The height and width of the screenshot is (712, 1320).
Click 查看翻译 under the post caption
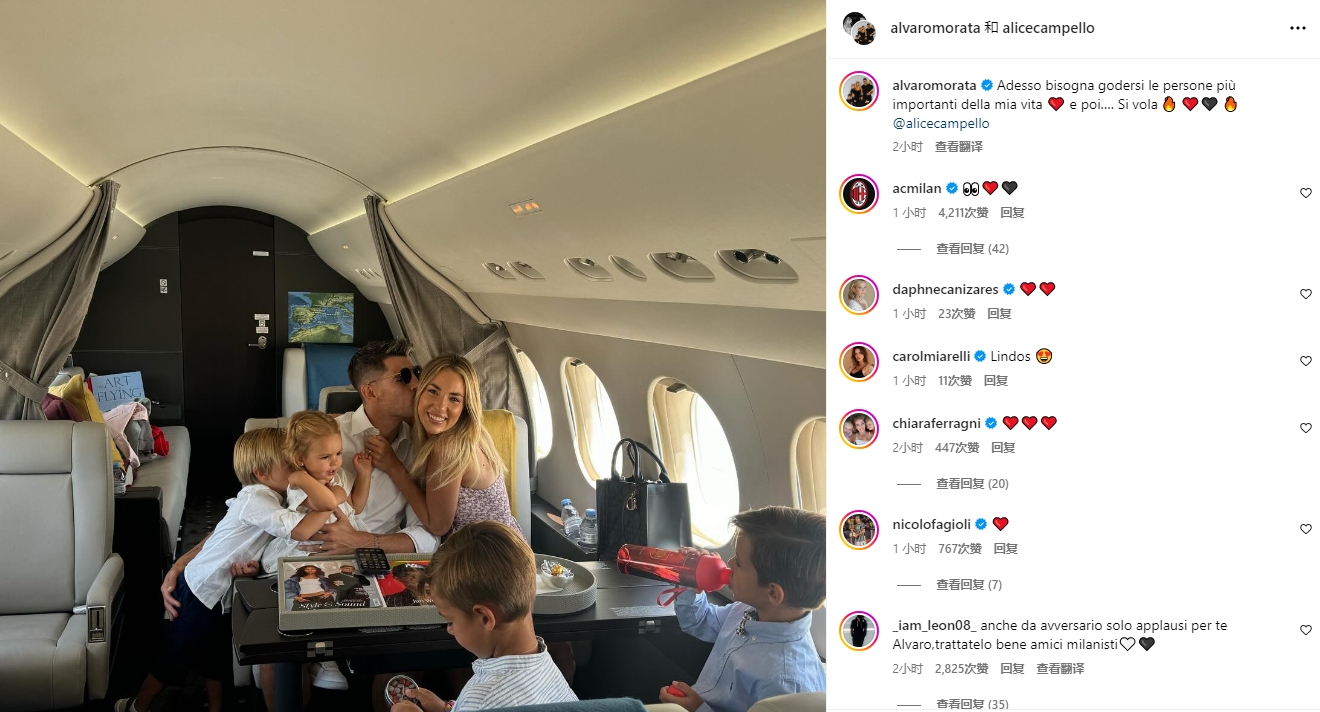(x=959, y=147)
